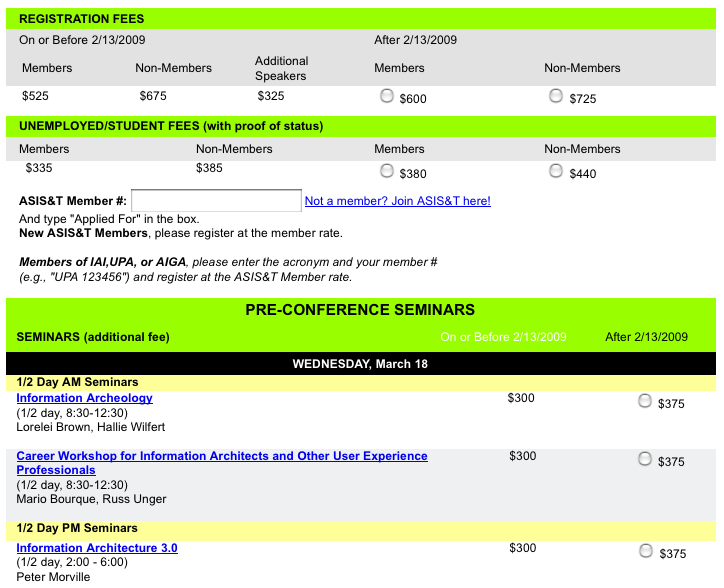Select the Members $600 registration option
The height and width of the screenshot is (588, 724).
coord(386,97)
